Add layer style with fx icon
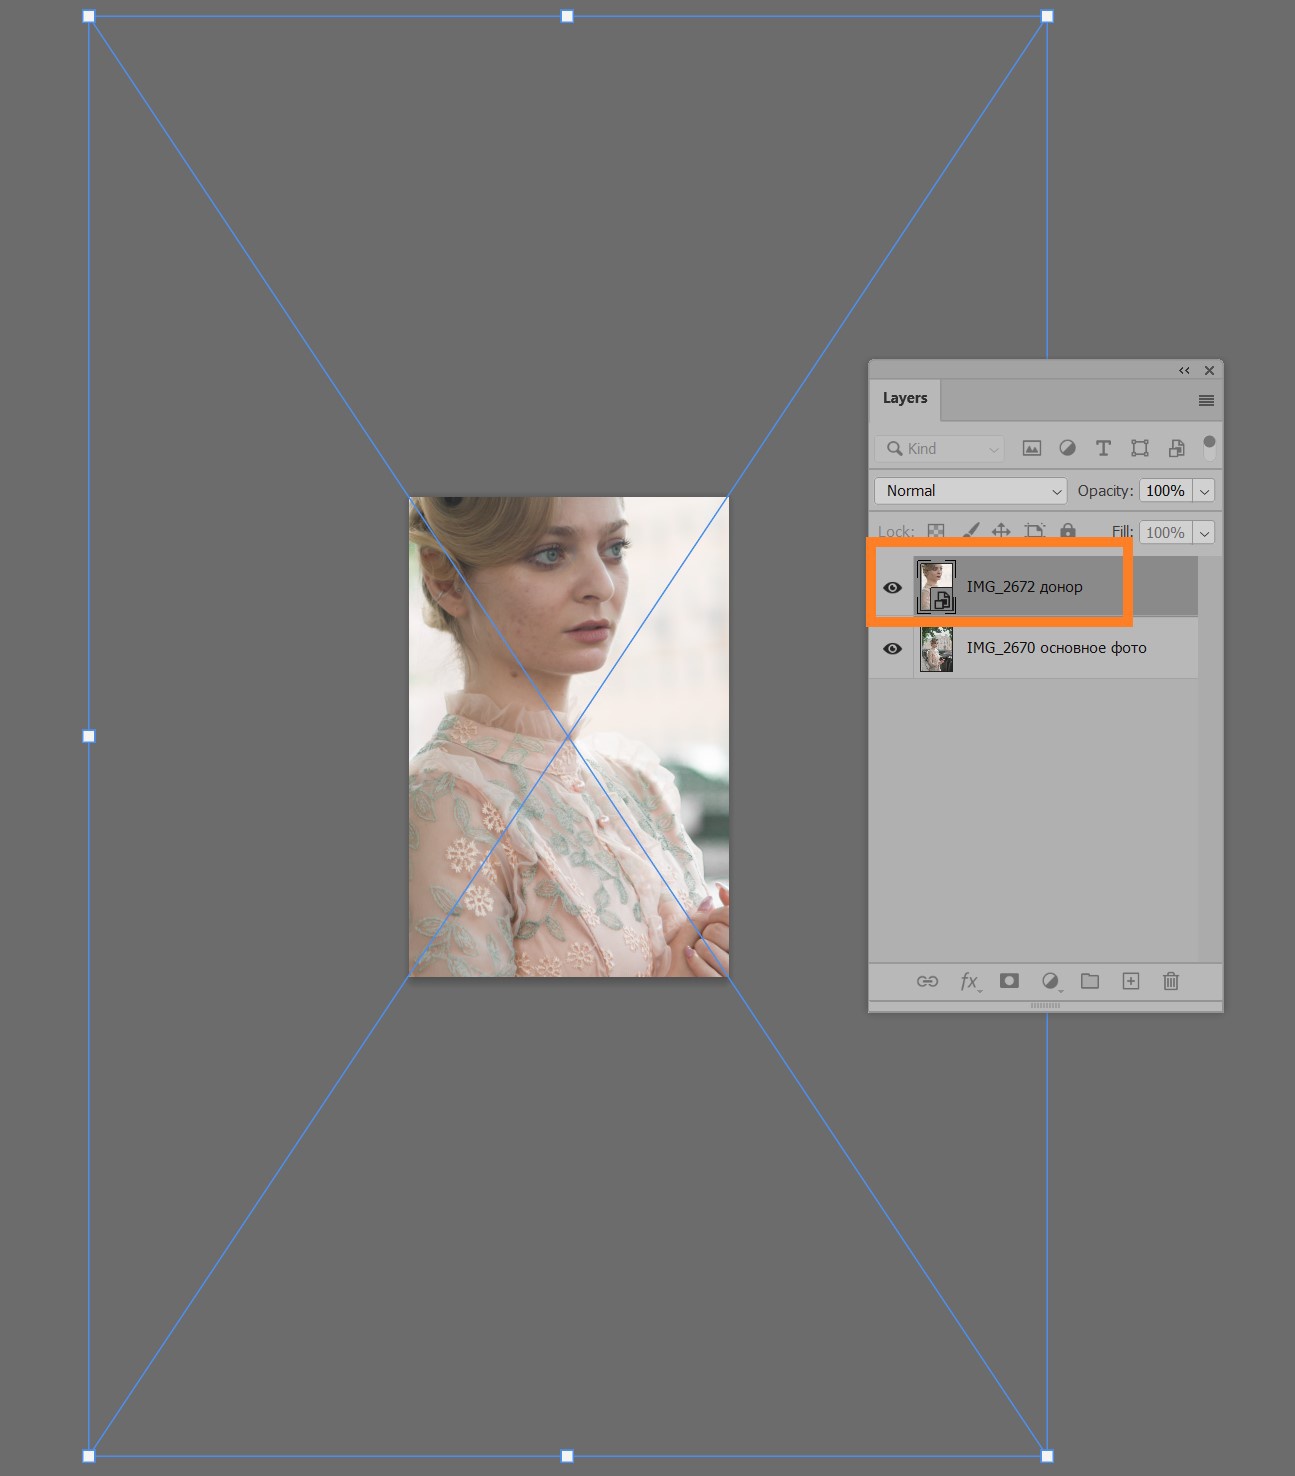Screen dimensions: 1295x1476 [970, 981]
